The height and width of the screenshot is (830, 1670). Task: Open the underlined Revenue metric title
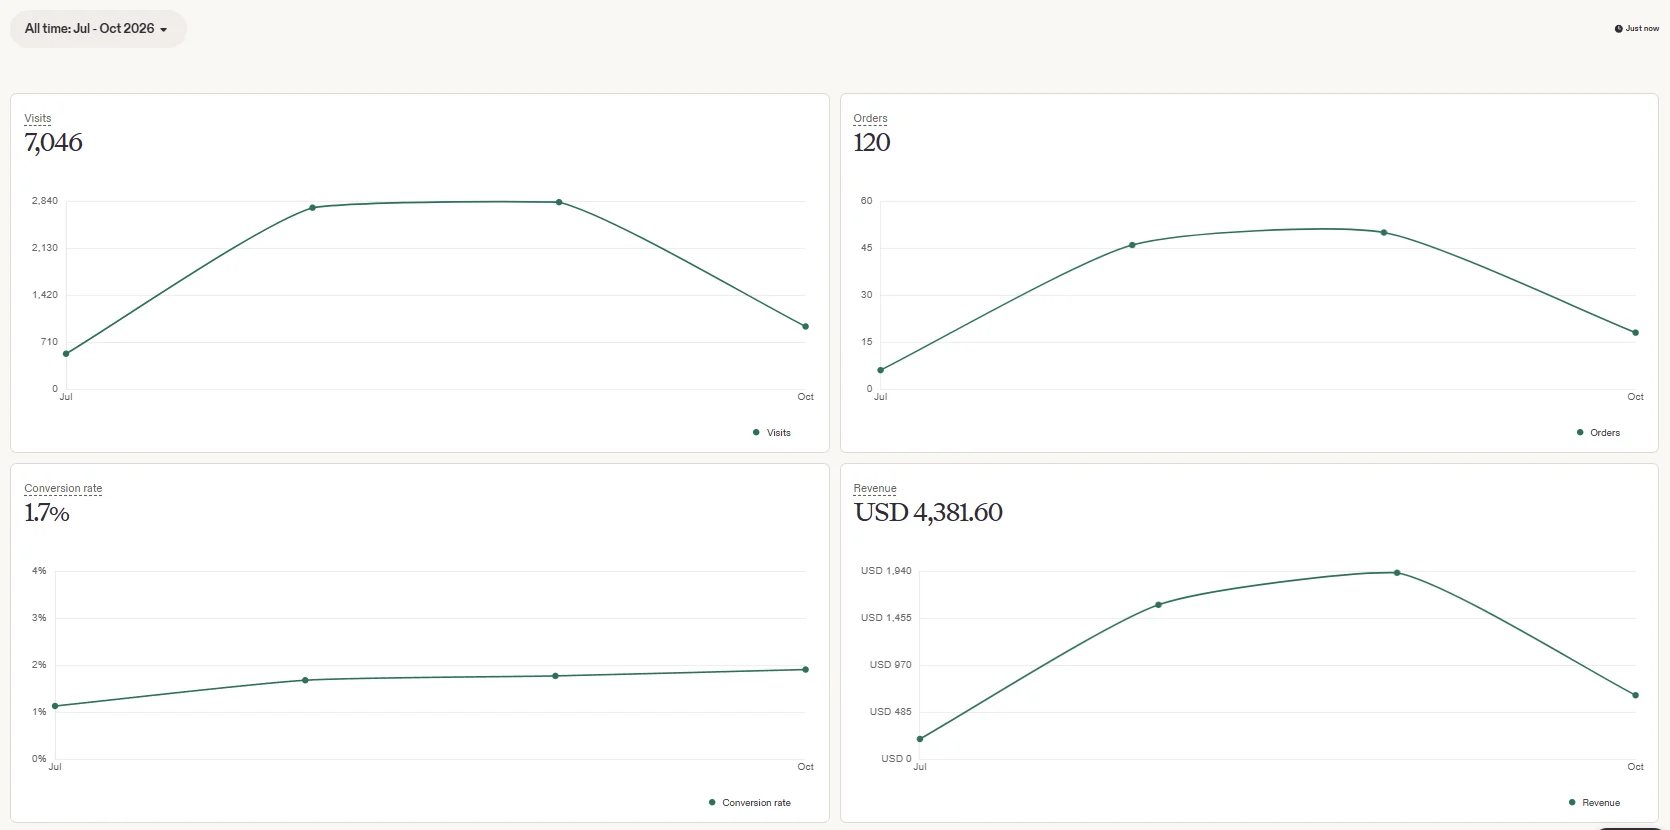coord(875,488)
